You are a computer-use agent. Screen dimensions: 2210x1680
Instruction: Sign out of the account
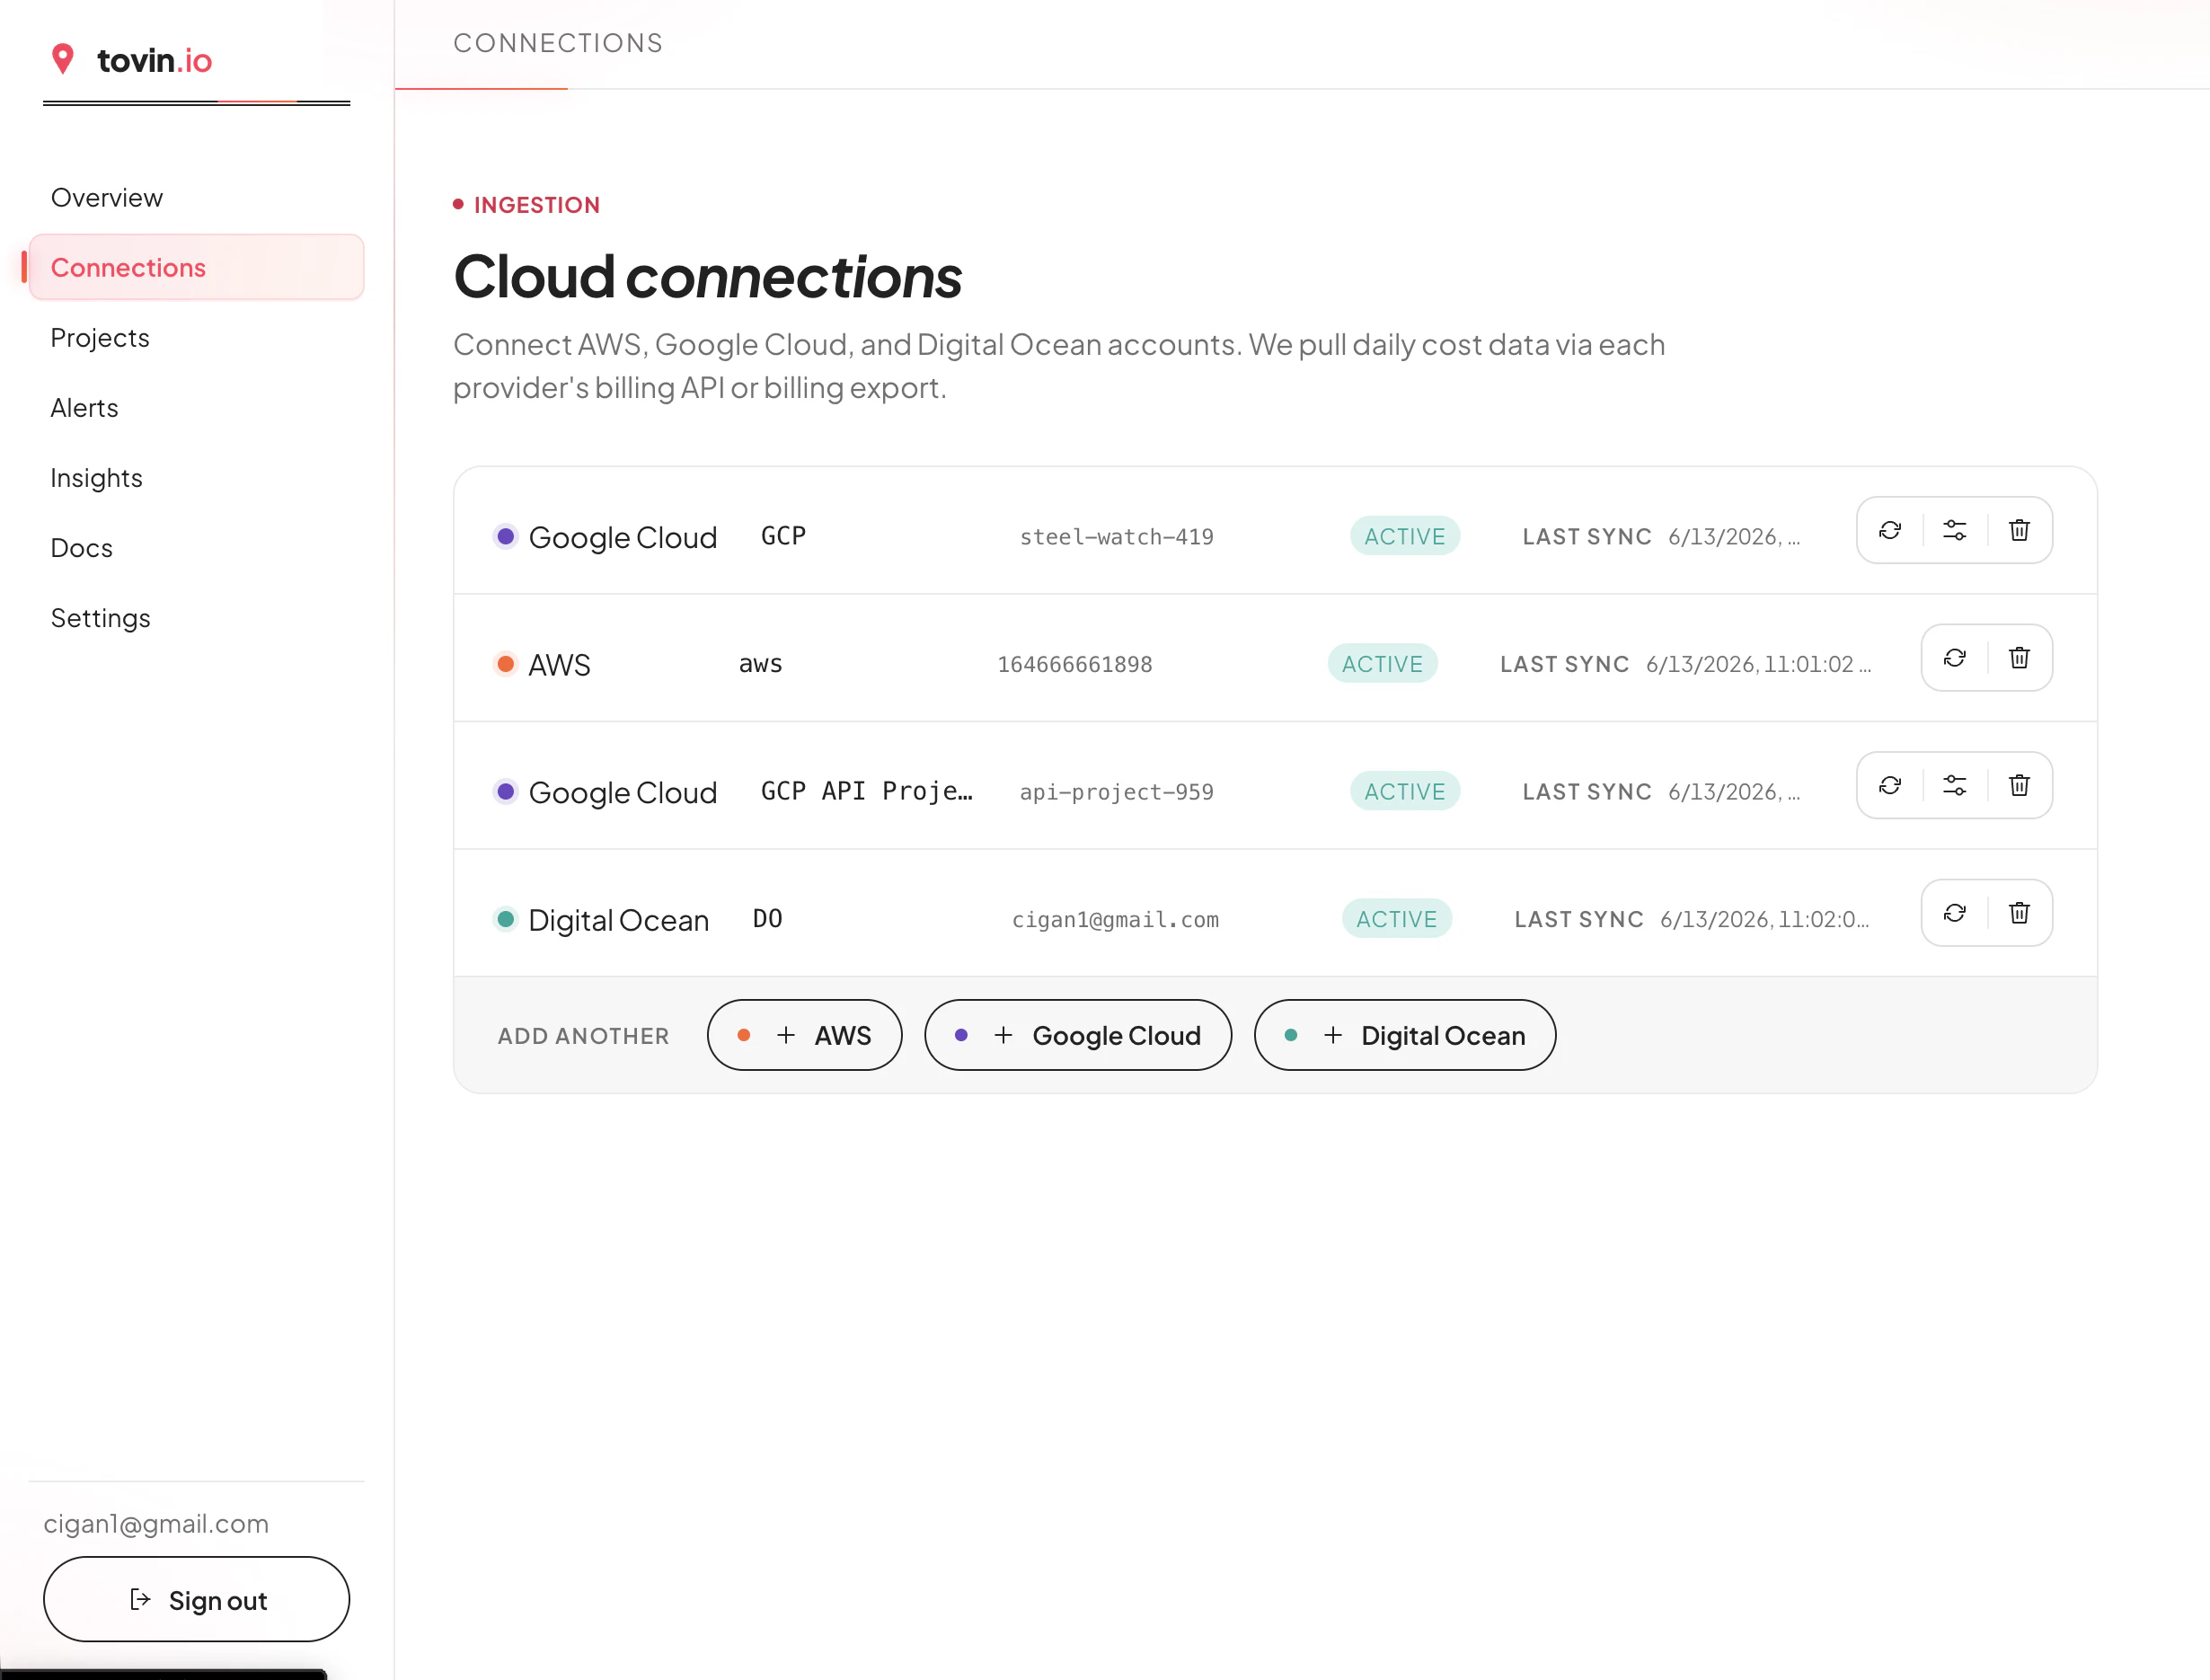pyautogui.click(x=196, y=1599)
